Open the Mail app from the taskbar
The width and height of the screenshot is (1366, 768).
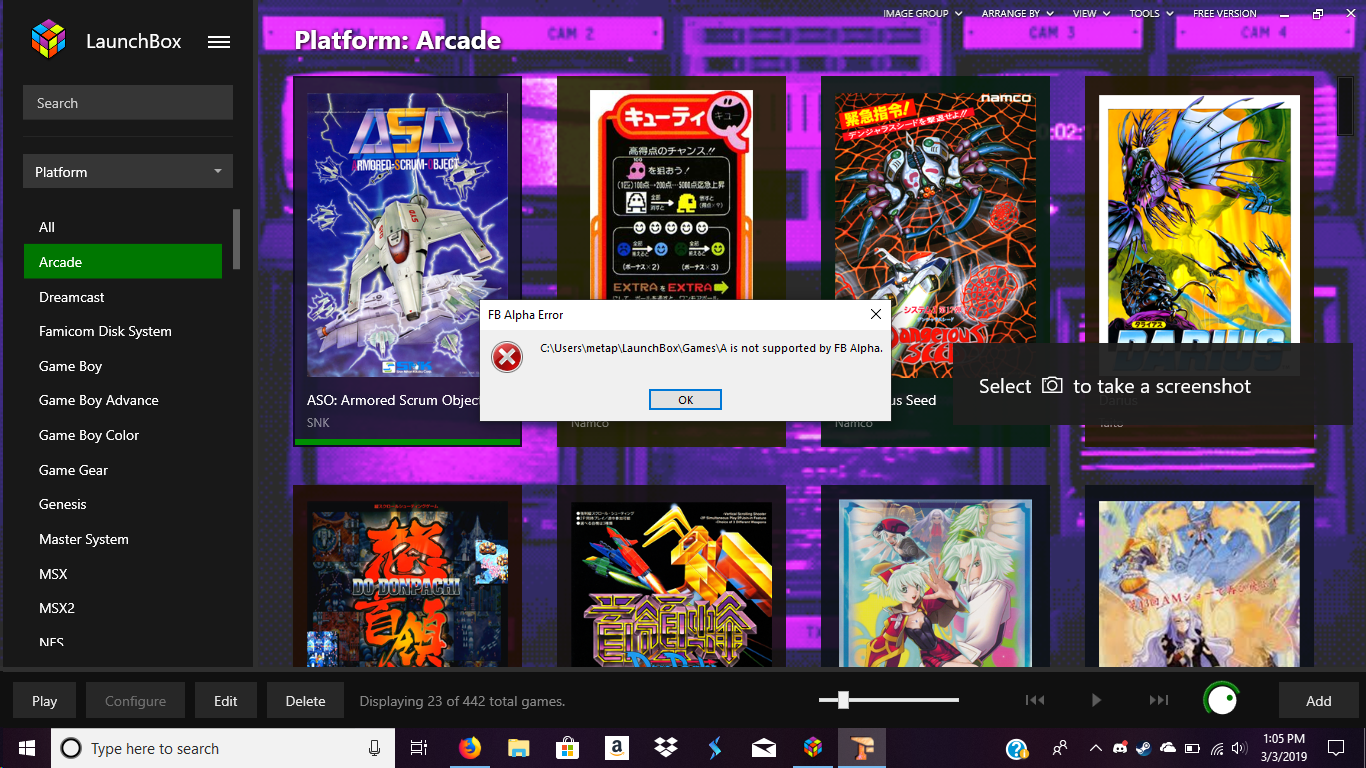[764, 748]
